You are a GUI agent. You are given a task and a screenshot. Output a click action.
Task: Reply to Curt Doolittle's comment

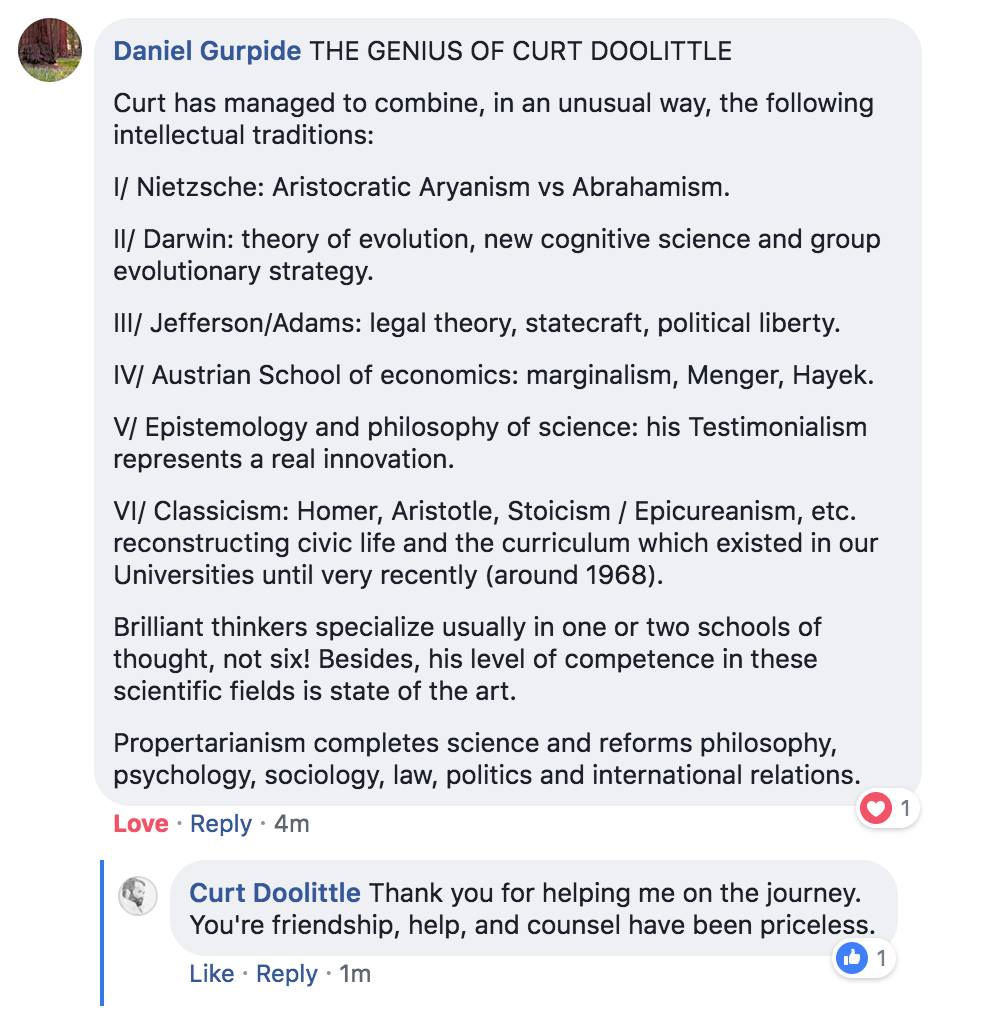tap(287, 974)
